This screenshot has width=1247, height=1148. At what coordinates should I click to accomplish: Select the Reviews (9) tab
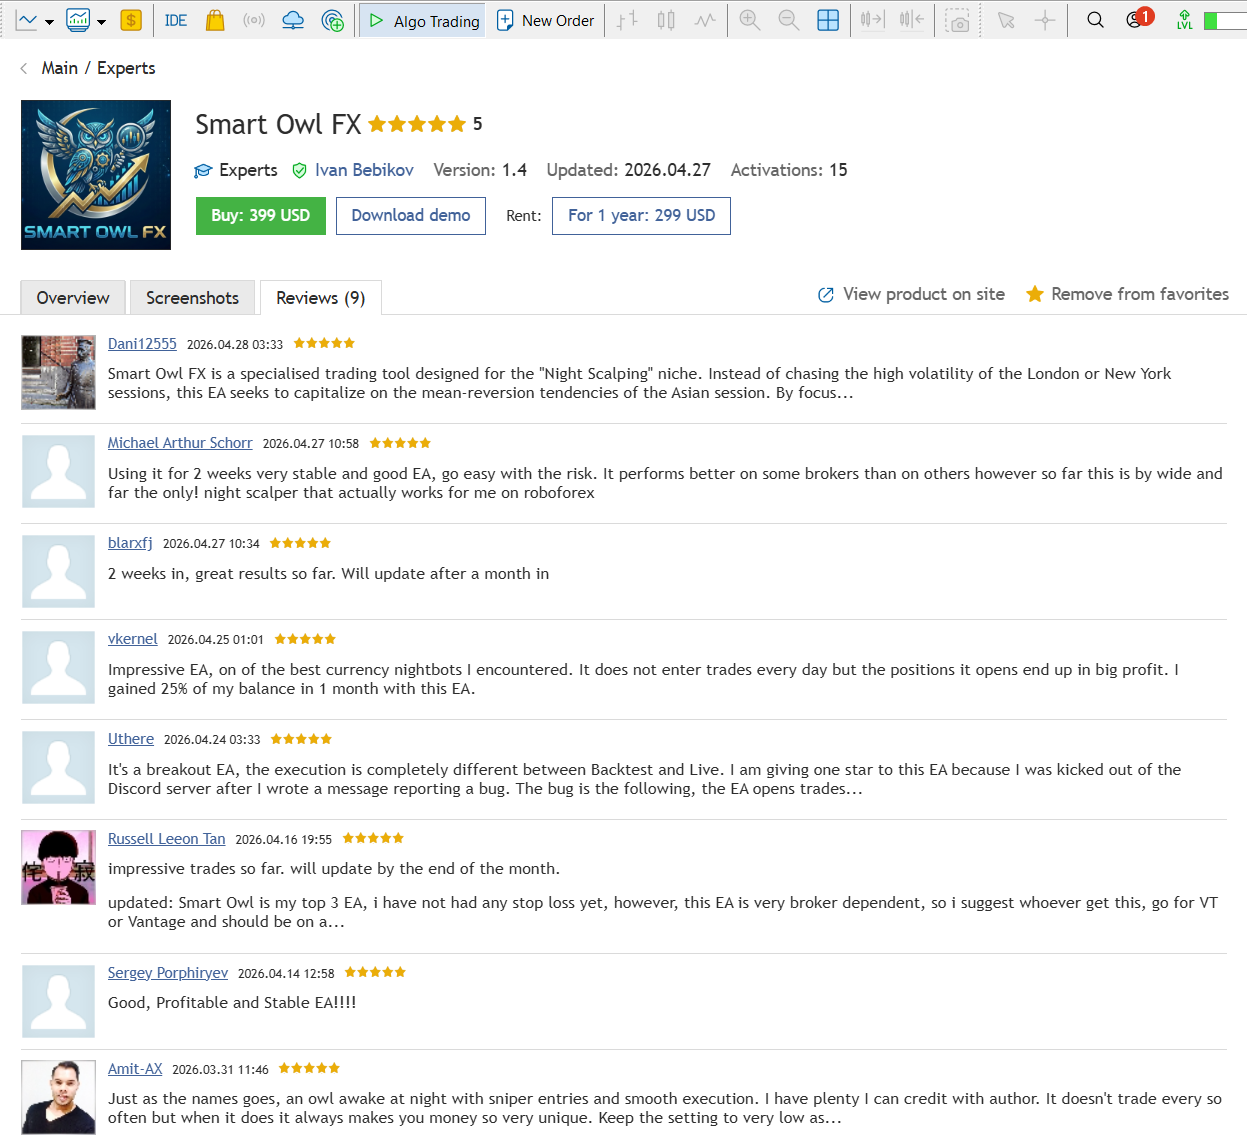pyautogui.click(x=321, y=298)
